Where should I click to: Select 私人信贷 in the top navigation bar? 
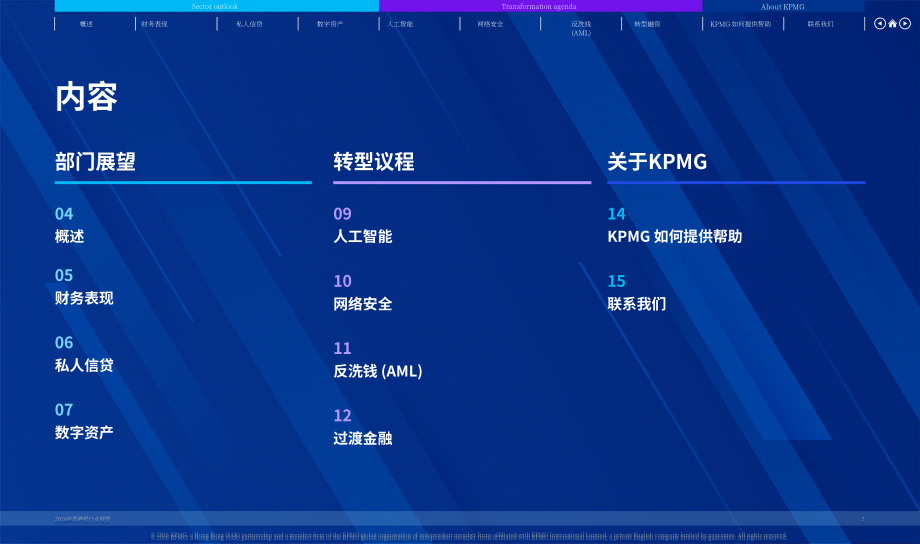click(249, 24)
